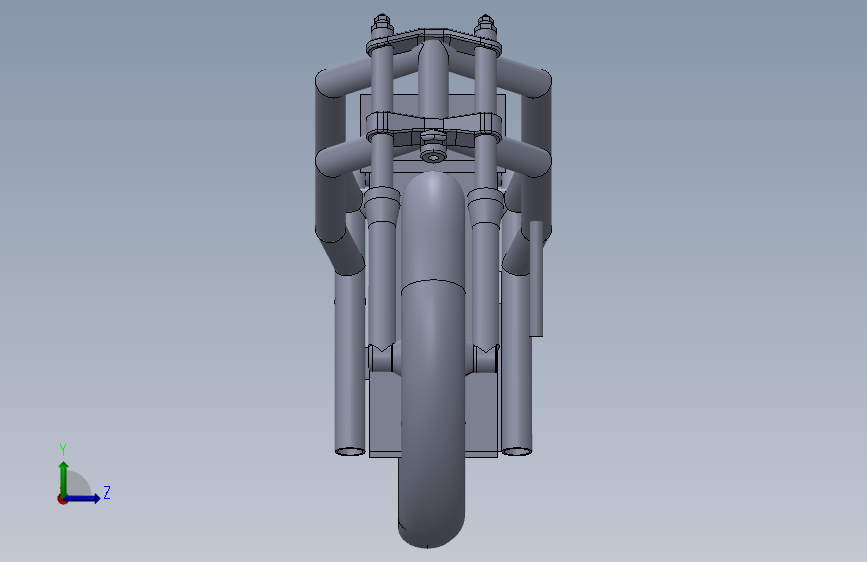
Task: Select the left exhaust pipe open end
Action: pyautogui.click(x=350, y=451)
